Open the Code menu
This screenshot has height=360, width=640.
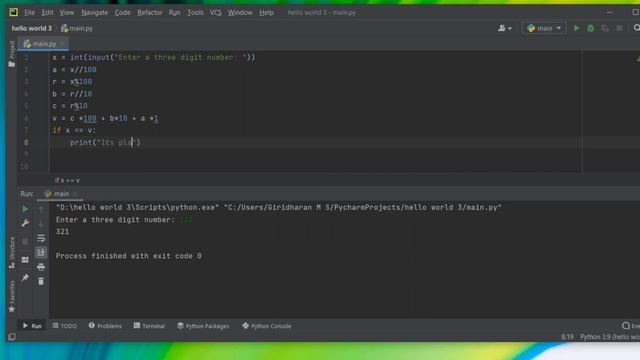pyautogui.click(x=122, y=13)
